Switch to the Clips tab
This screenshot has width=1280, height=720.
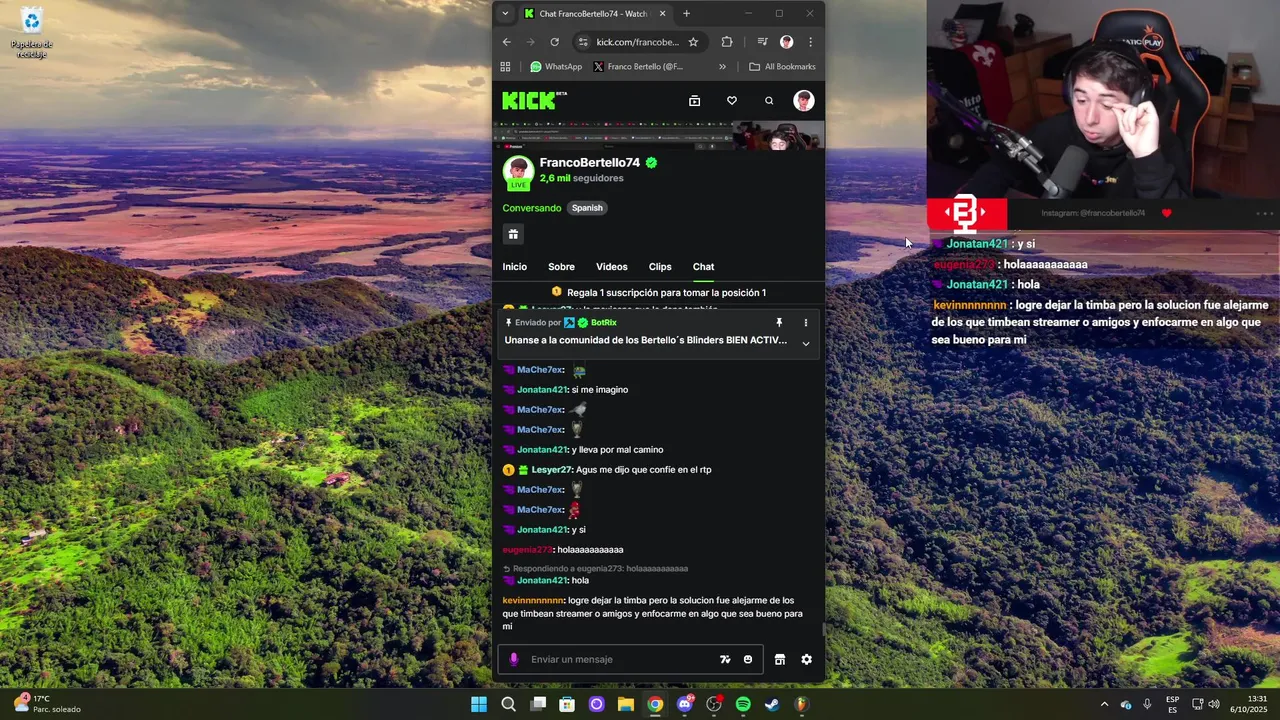point(660,267)
